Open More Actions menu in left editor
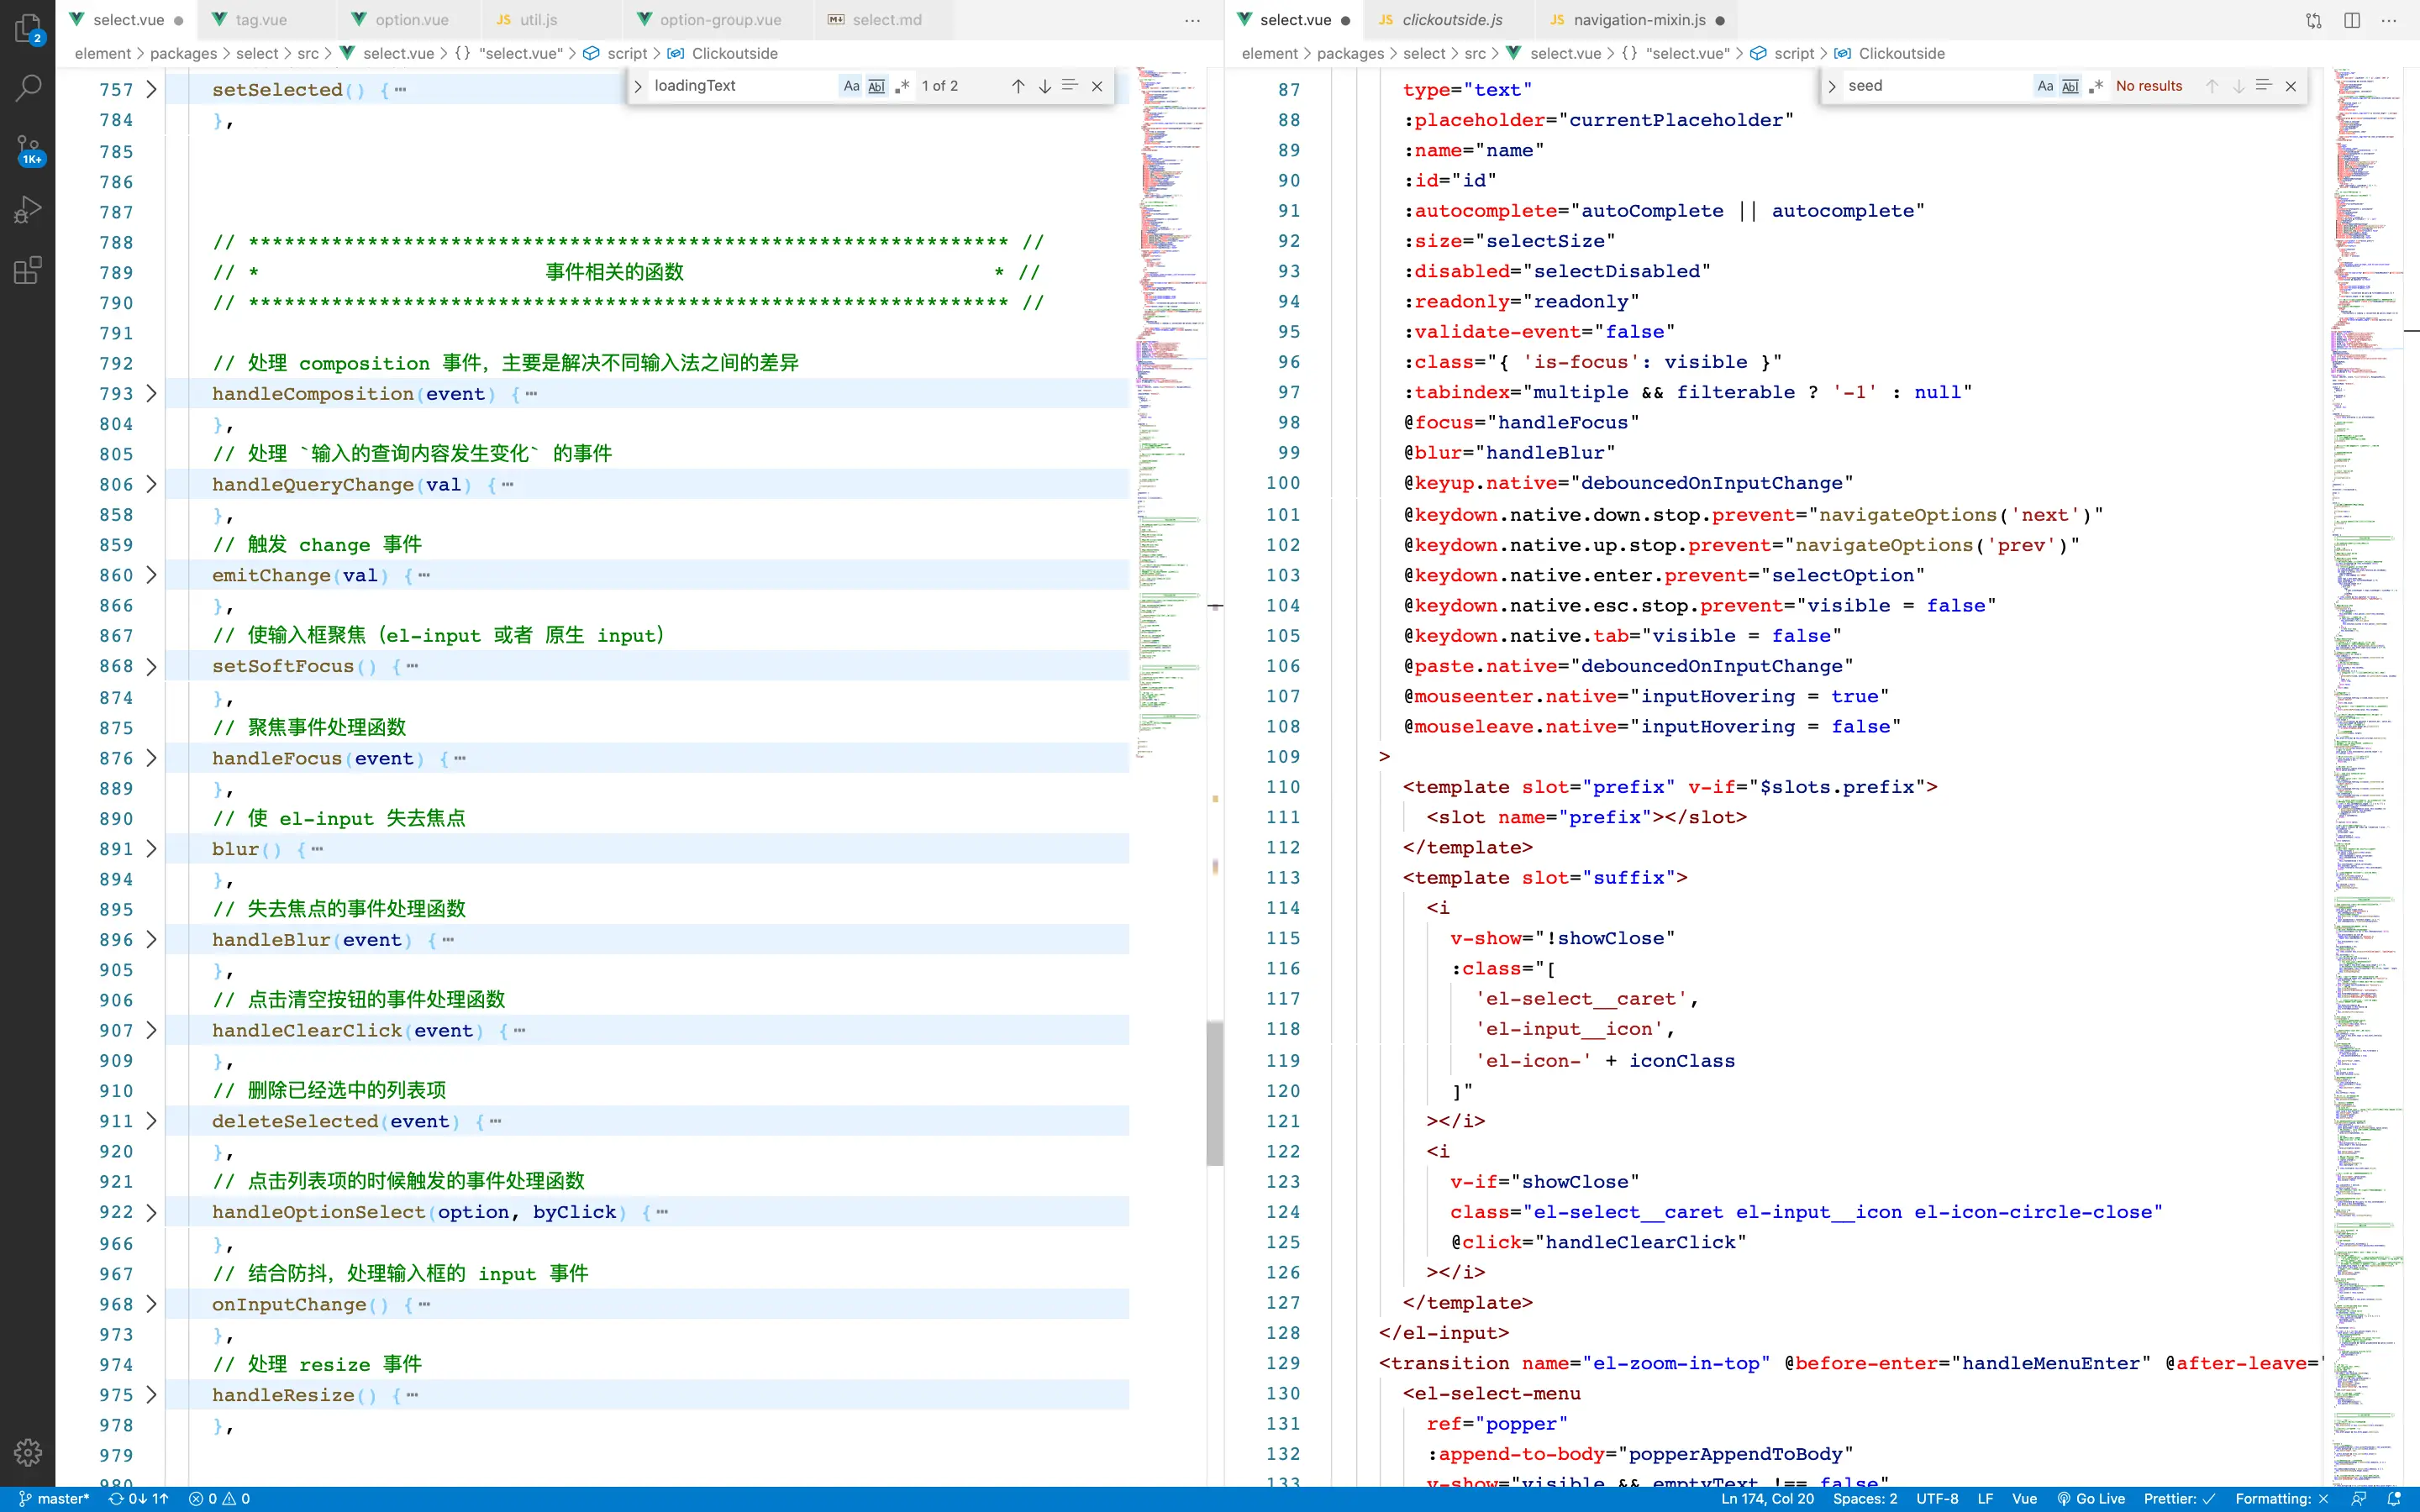 pos(1193,20)
